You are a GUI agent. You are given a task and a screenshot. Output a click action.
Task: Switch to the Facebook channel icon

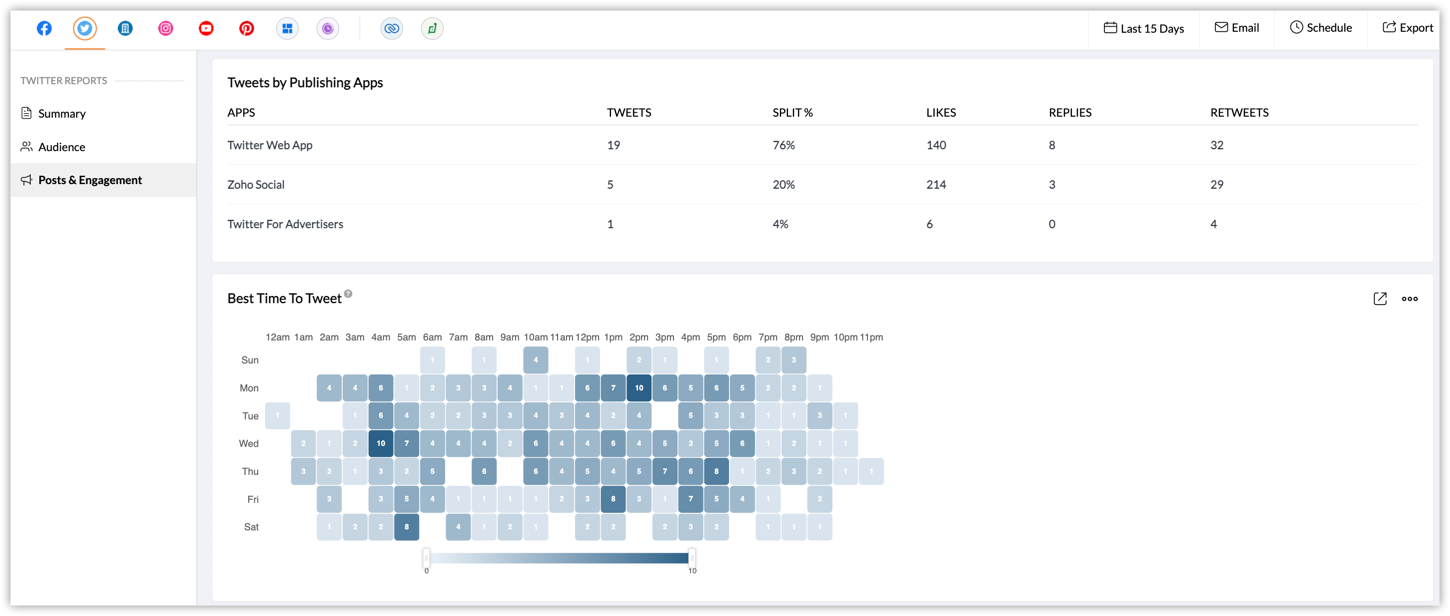tap(44, 28)
